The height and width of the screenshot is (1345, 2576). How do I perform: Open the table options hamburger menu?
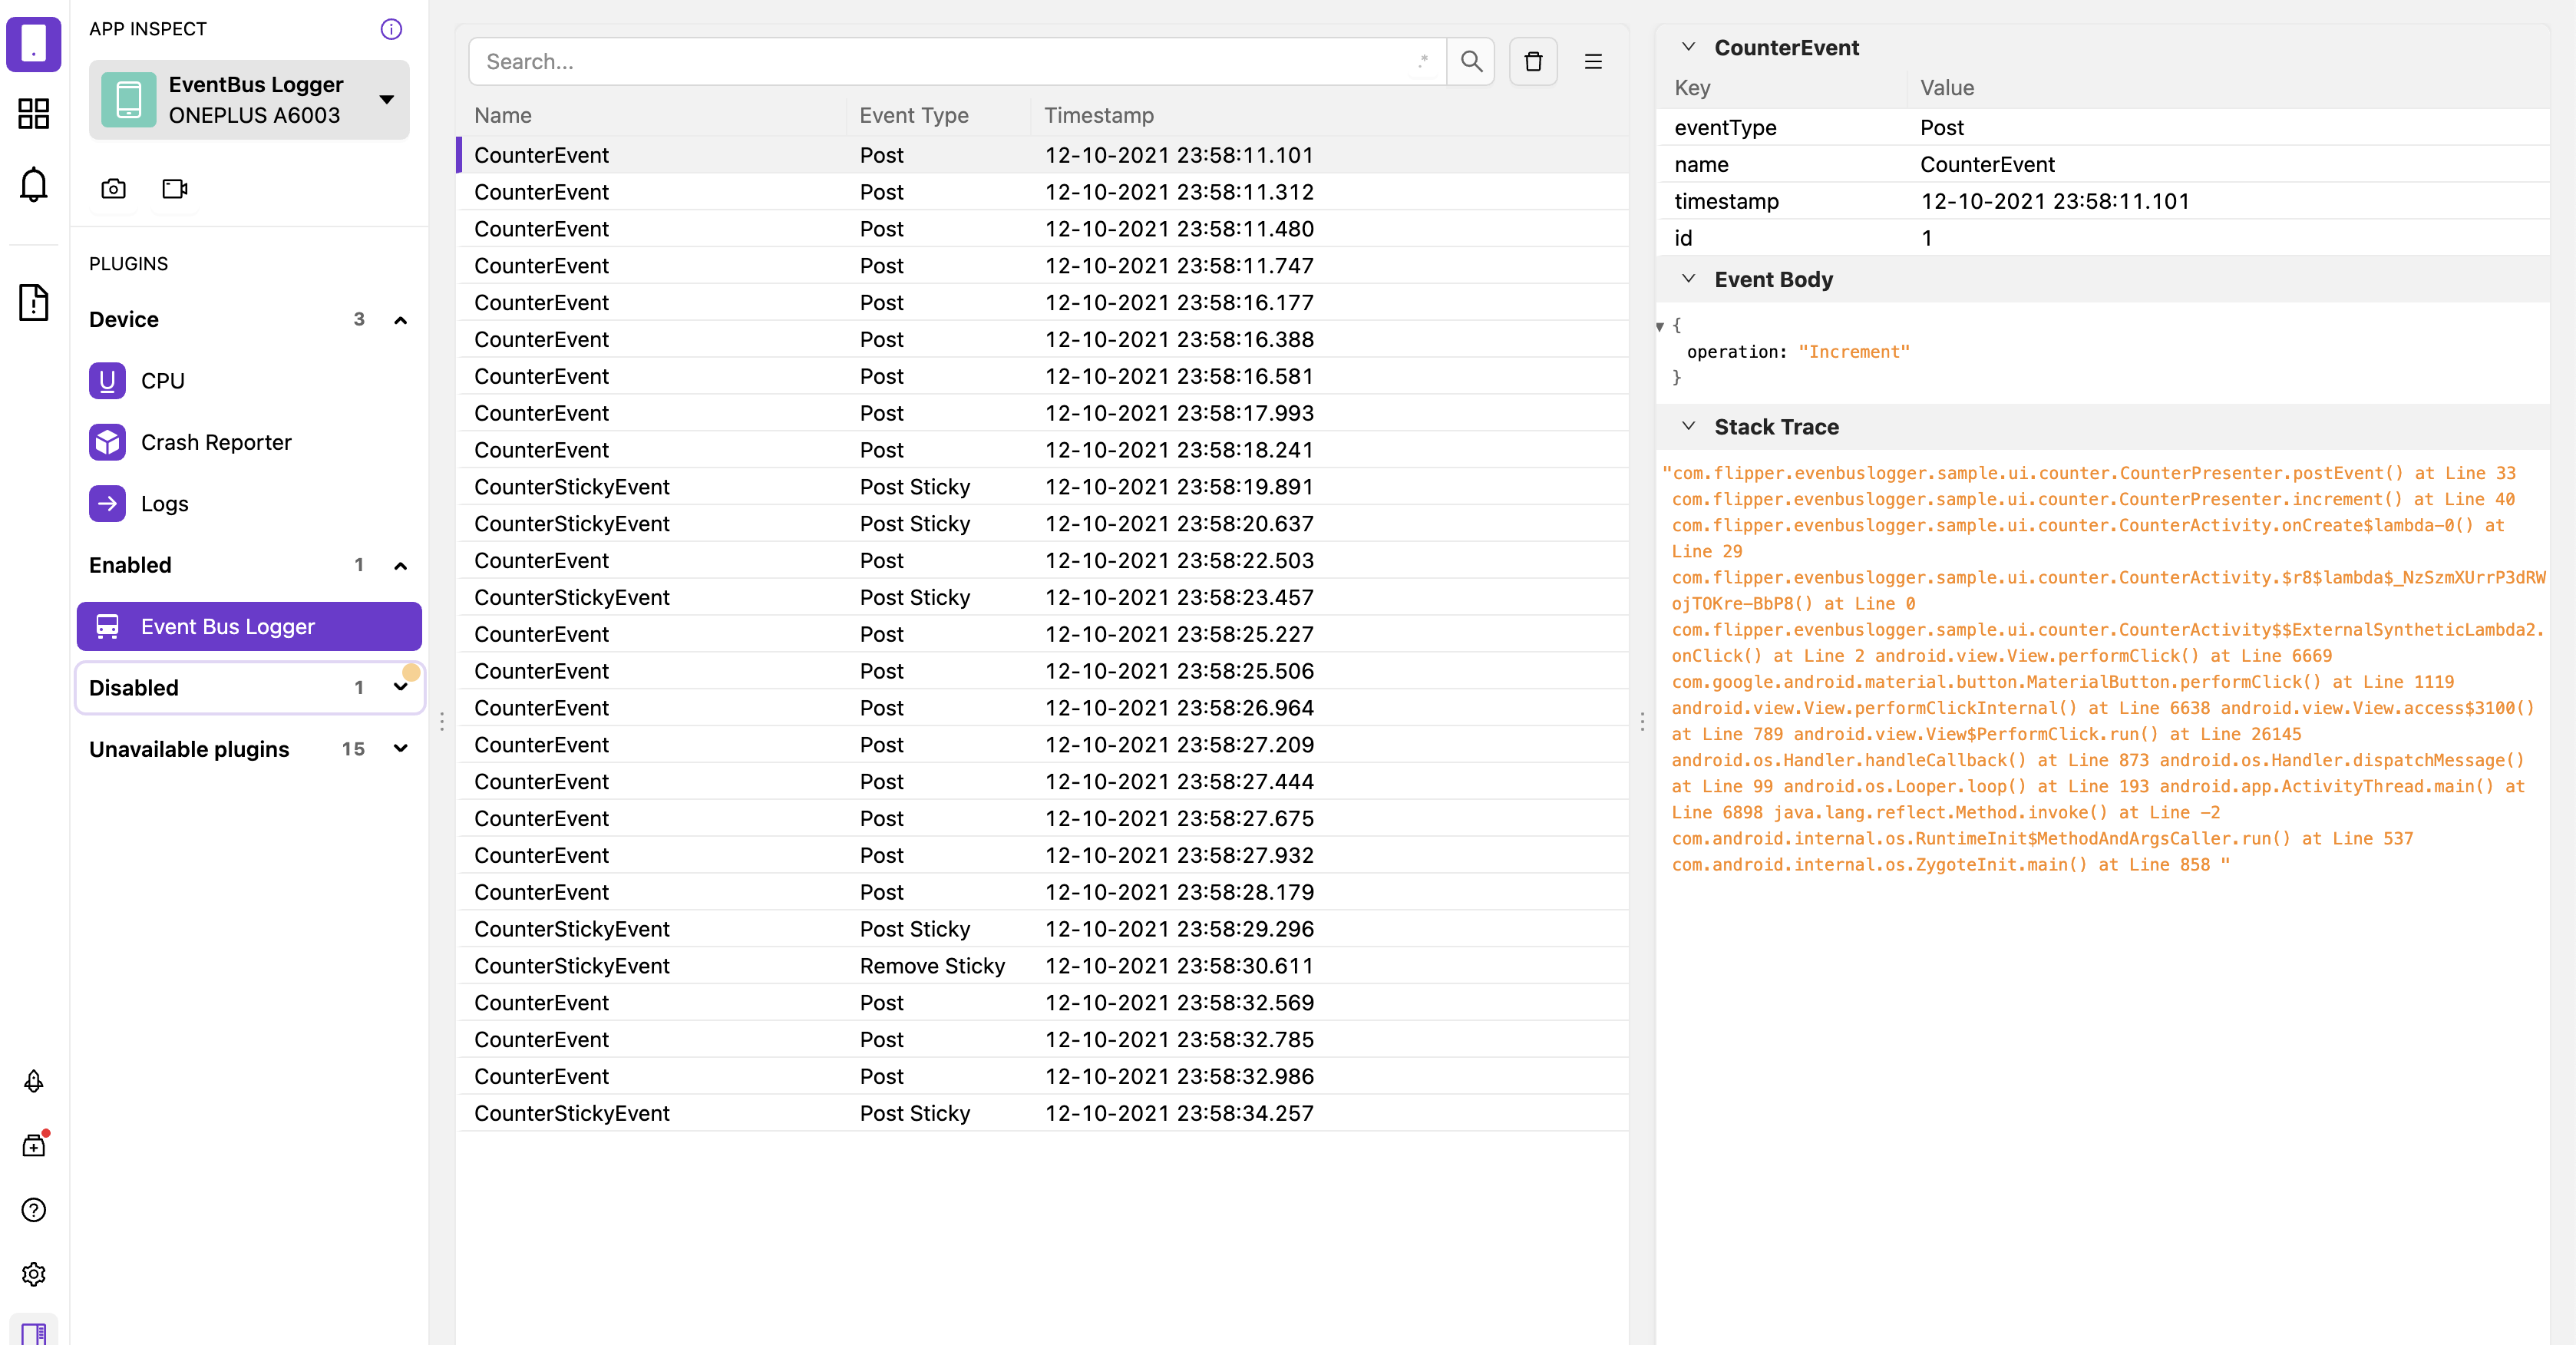(x=1593, y=62)
